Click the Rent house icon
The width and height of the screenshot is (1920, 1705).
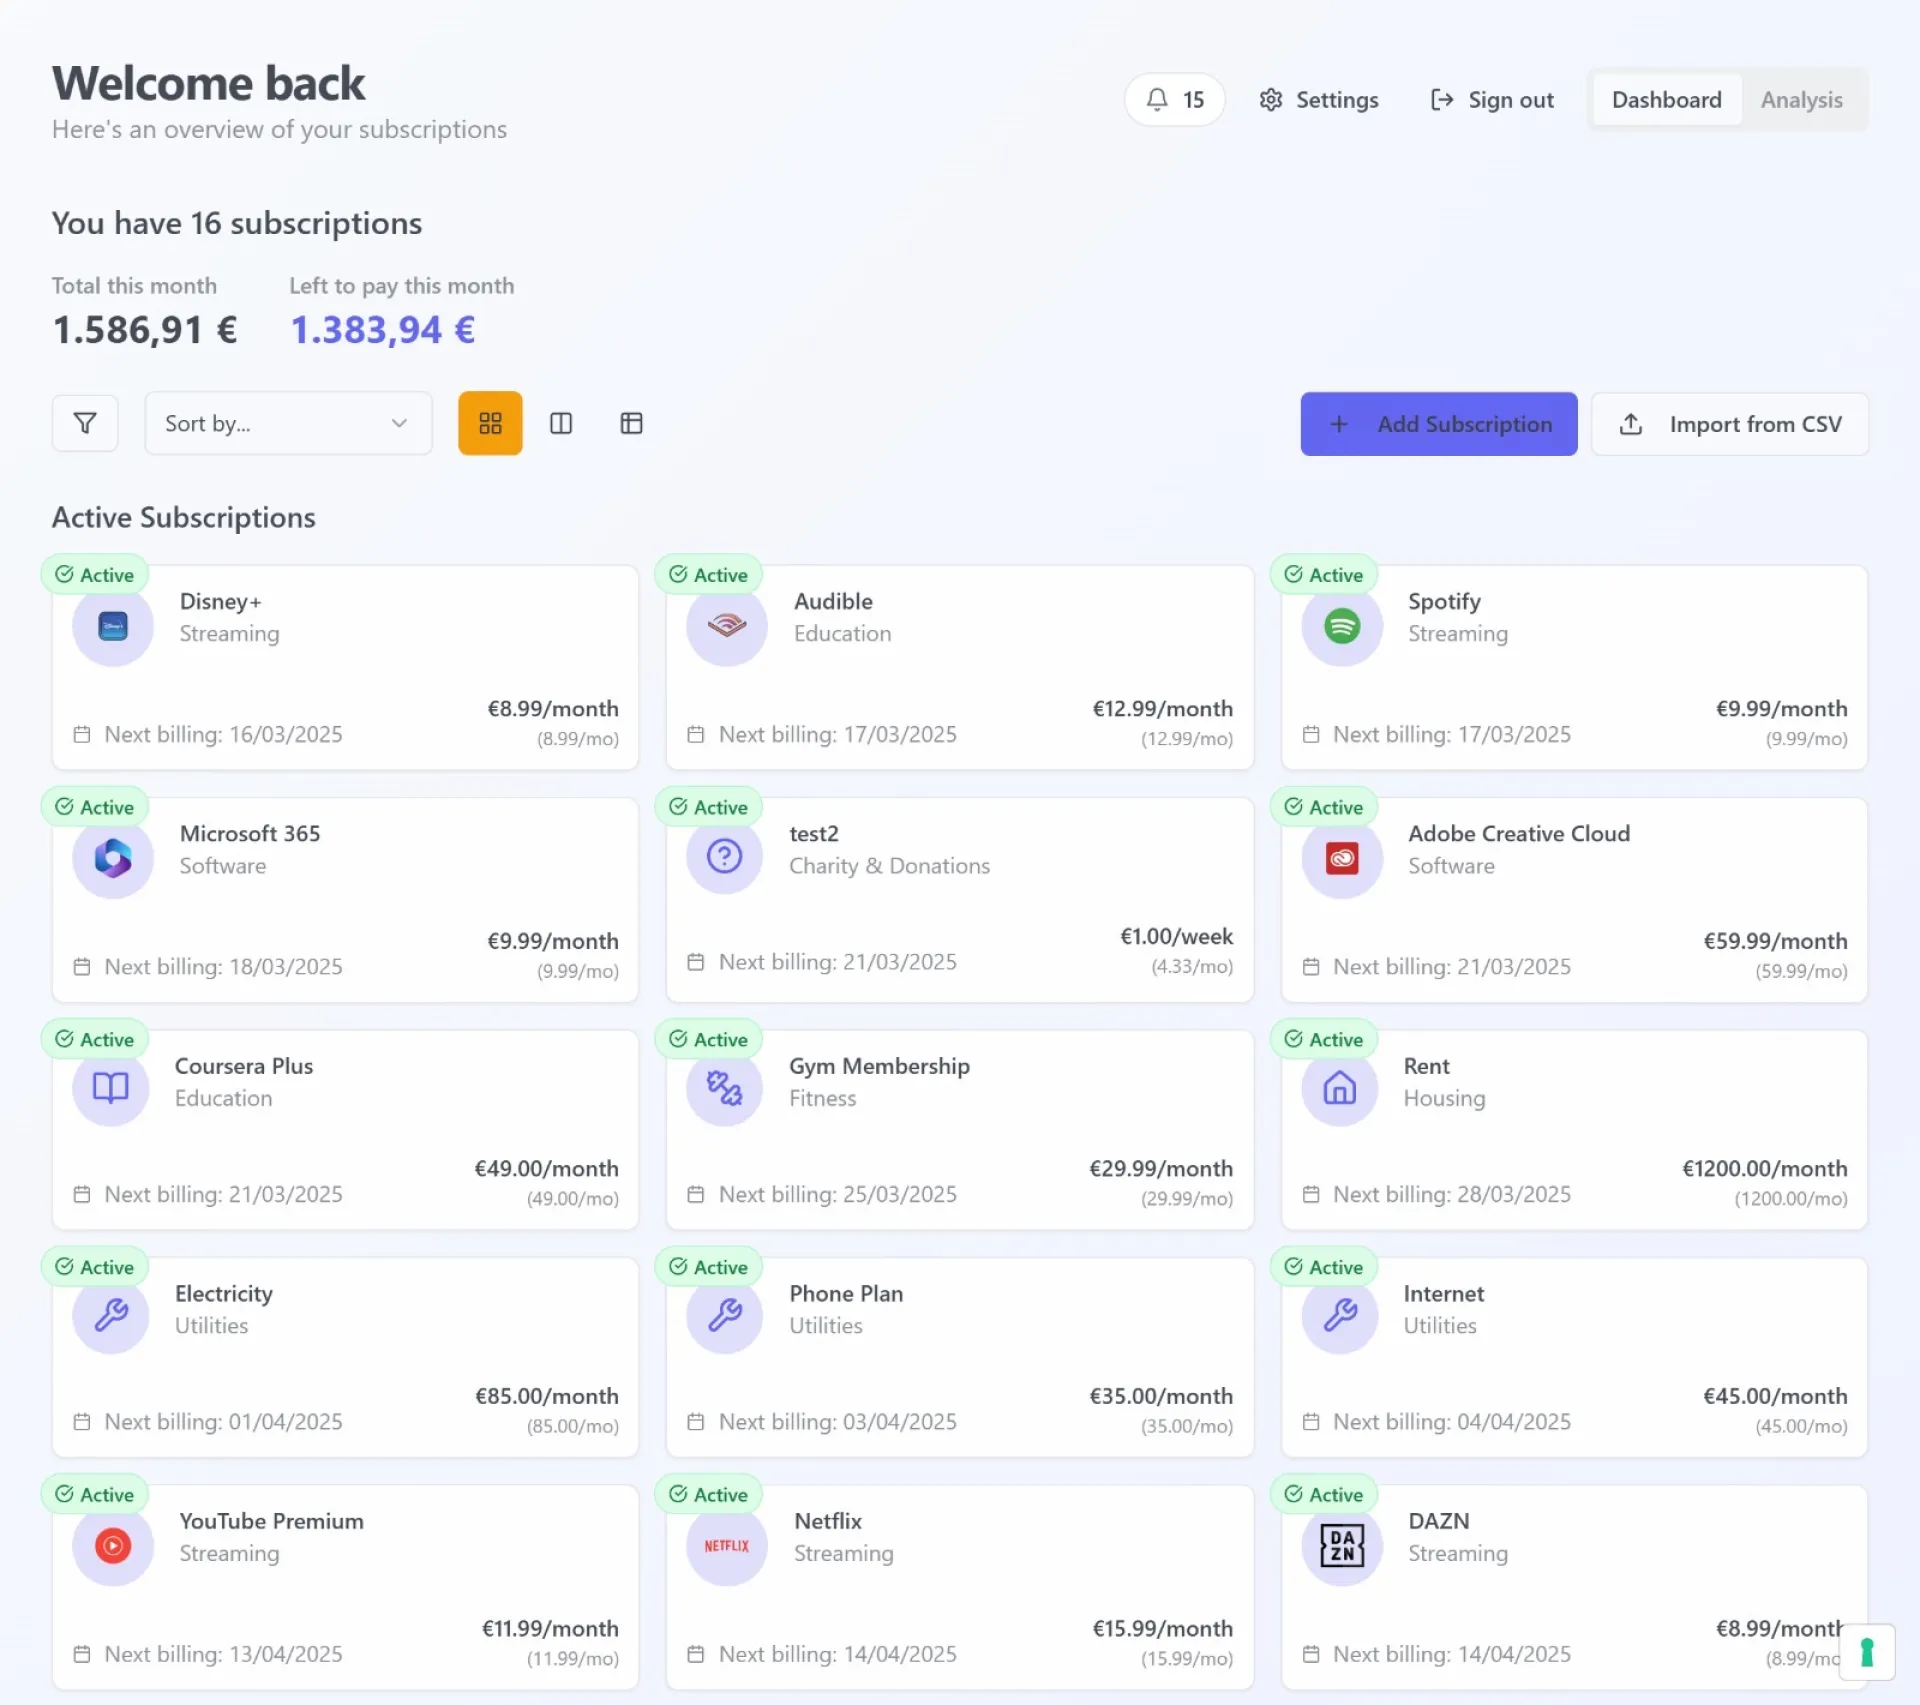pyautogui.click(x=1339, y=1088)
